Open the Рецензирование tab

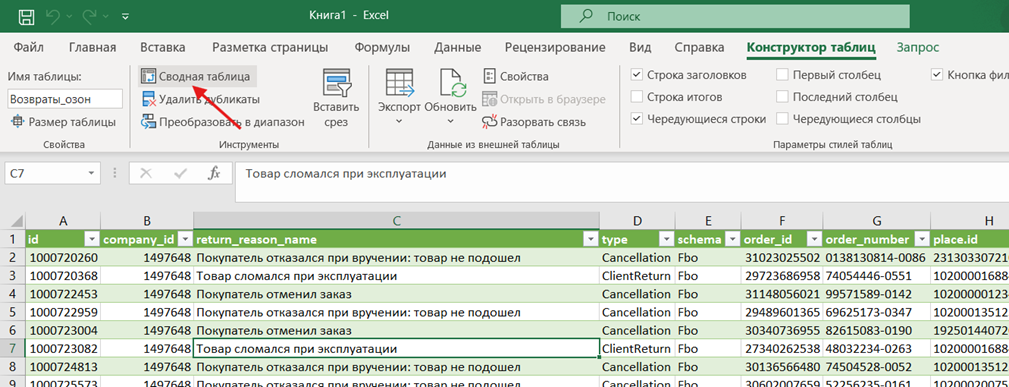pyautogui.click(x=555, y=48)
